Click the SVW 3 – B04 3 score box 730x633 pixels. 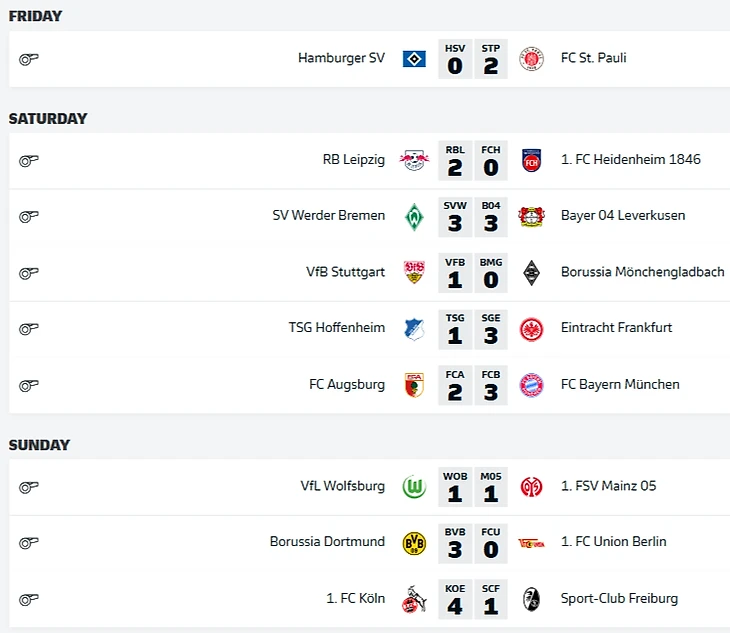[473, 217]
